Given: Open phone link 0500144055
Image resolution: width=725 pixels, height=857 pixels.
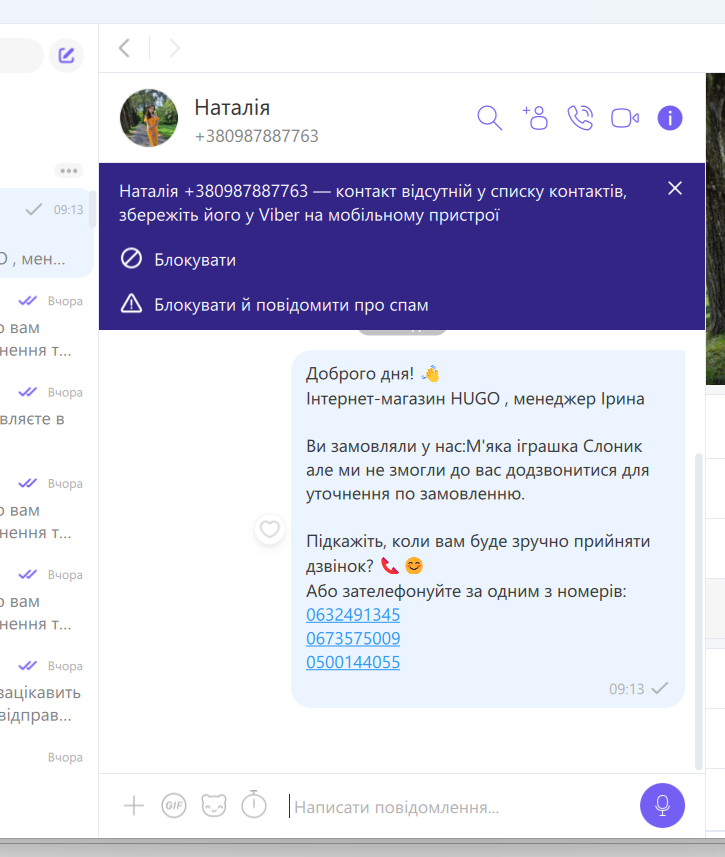Looking at the screenshot, I should (353, 662).
